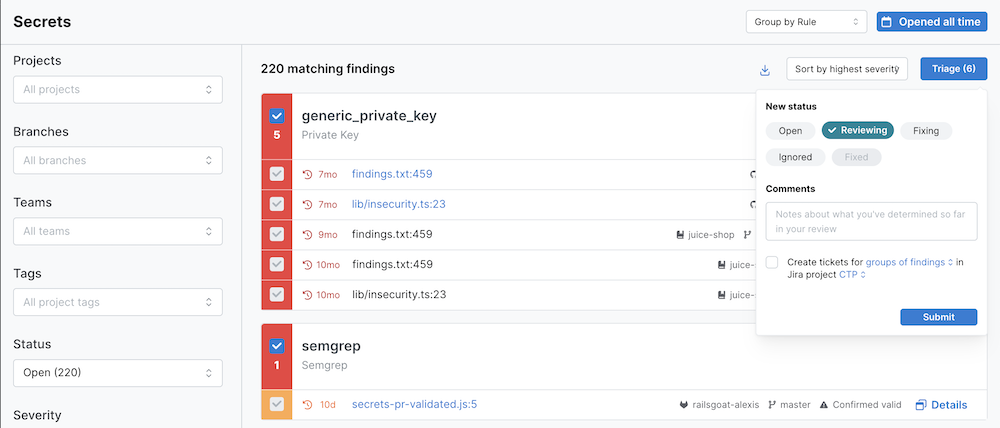The image size is (1000, 428).
Task: Toggle the semgrep group checkbox
Action: coord(277,347)
